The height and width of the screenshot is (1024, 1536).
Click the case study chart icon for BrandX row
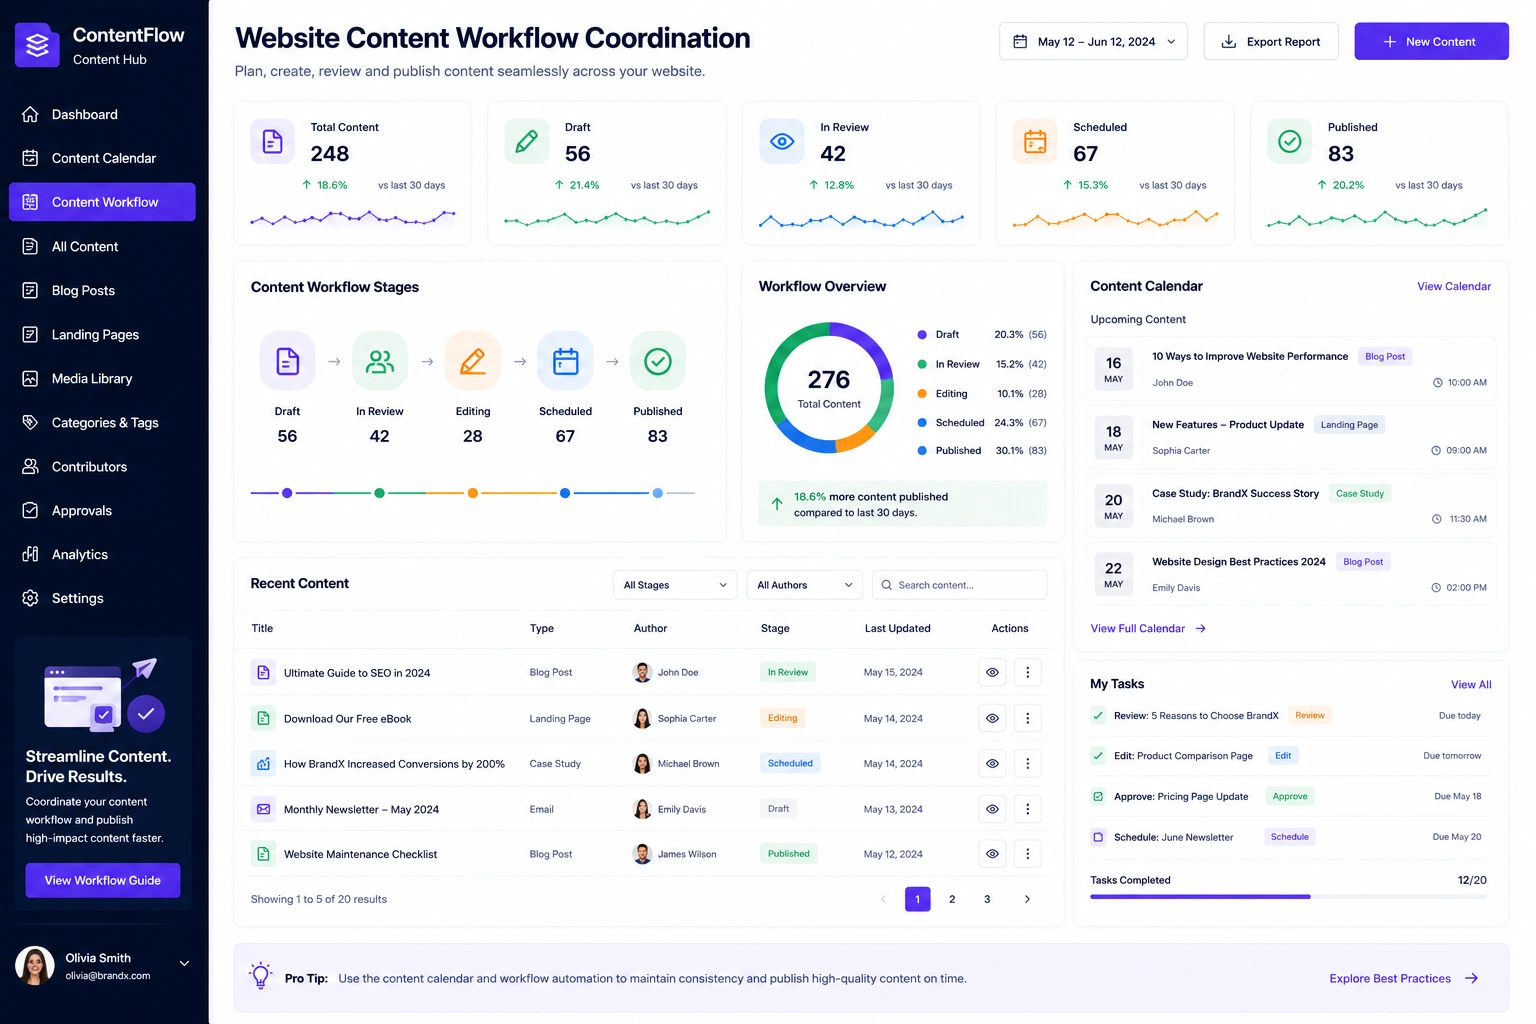pyautogui.click(x=263, y=763)
